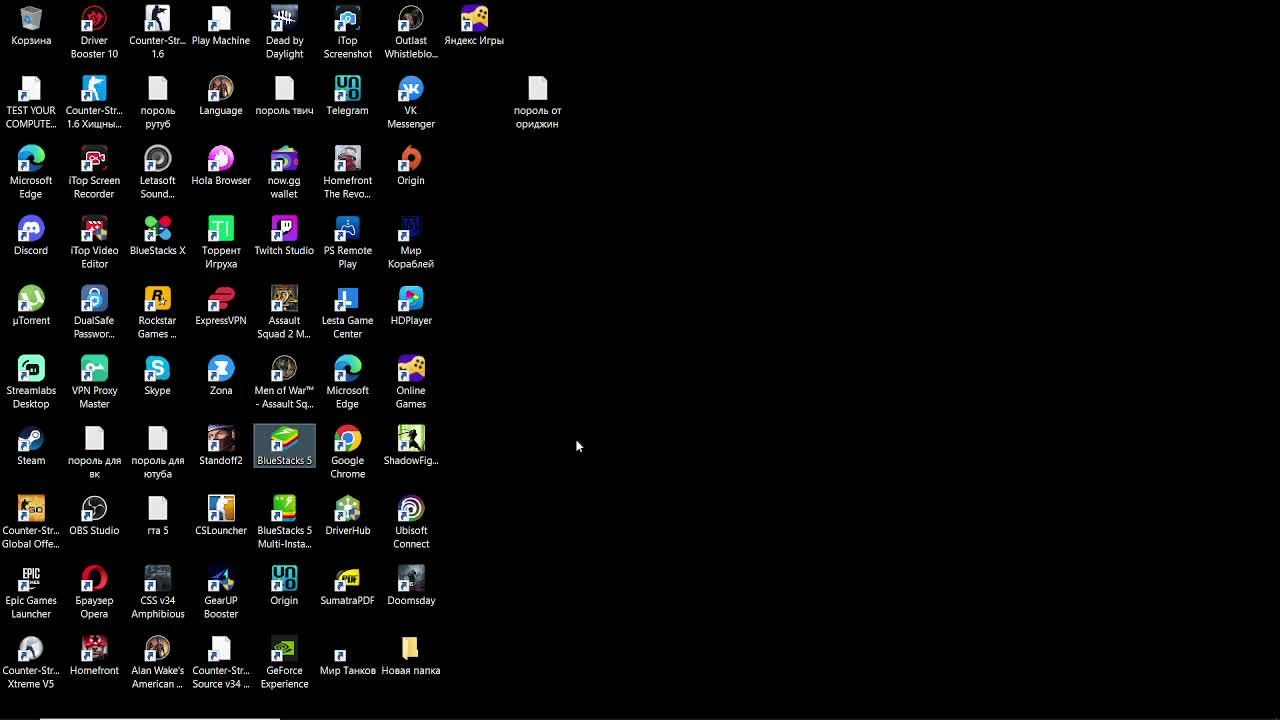
Task: Select the пороль рутуб text file
Action: pos(157,103)
